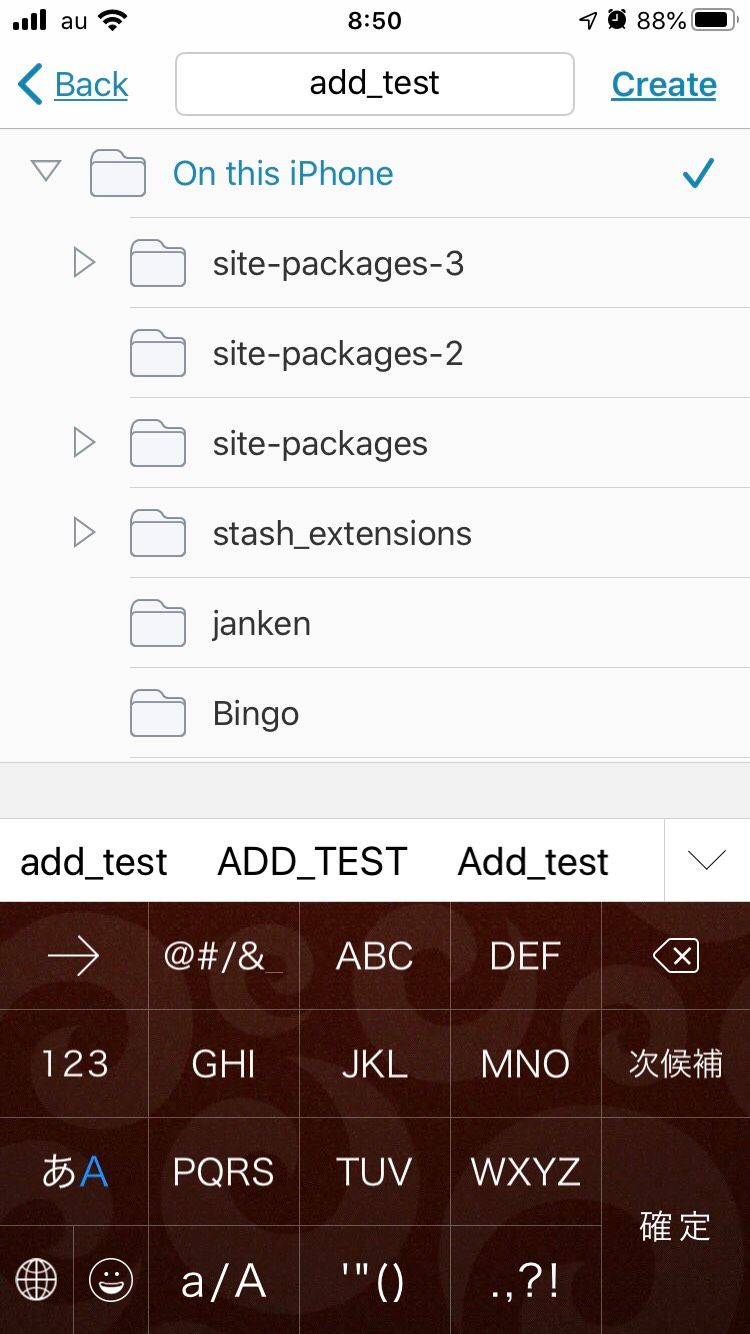Tap the site-packages-2 folder icon
Image resolution: width=750 pixels, height=1334 pixels.
pyautogui.click(x=158, y=353)
